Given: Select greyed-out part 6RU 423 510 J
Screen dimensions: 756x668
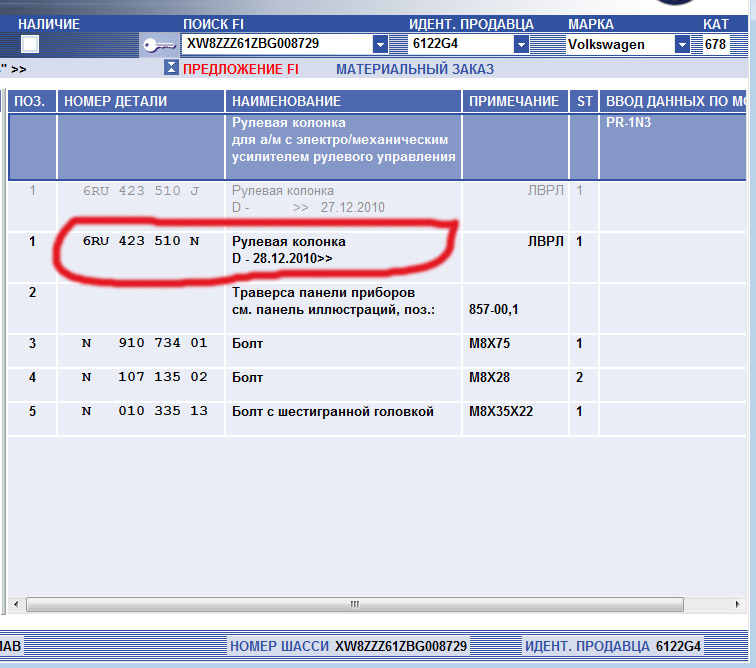Looking at the screenshot, I should 140,191.
